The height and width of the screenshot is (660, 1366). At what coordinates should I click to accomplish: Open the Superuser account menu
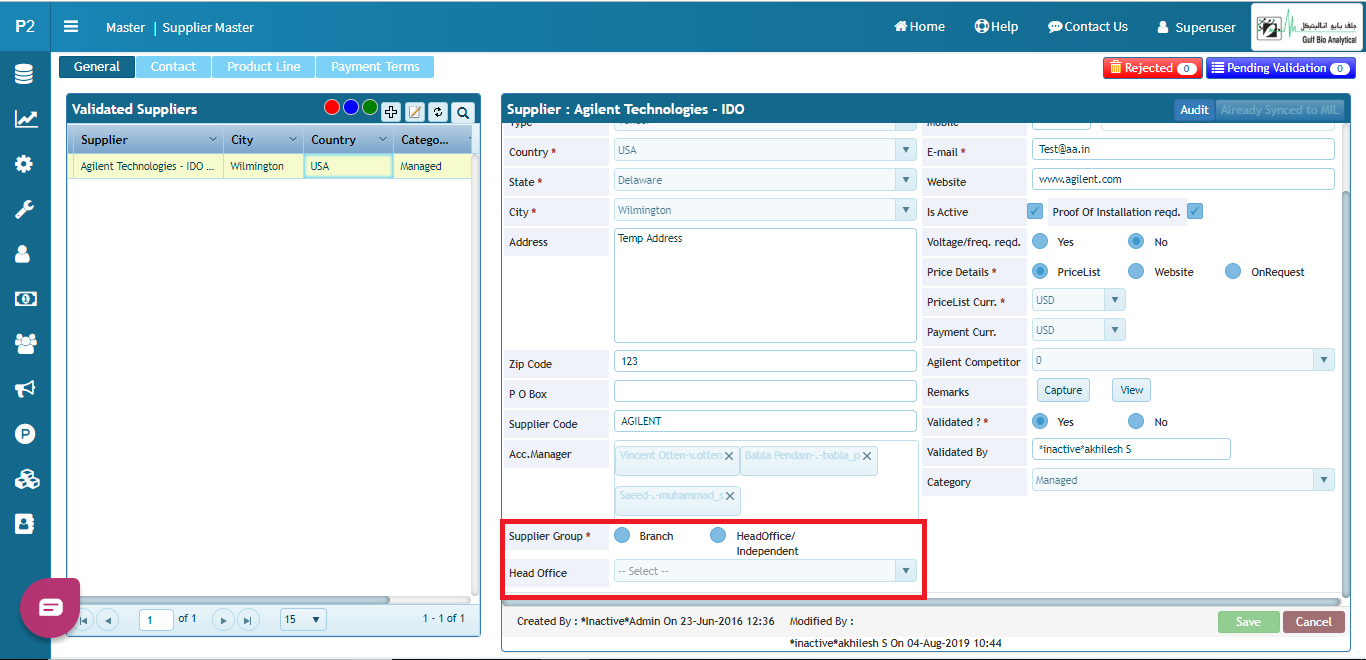pyautogui.click(x=1196, y=27)
